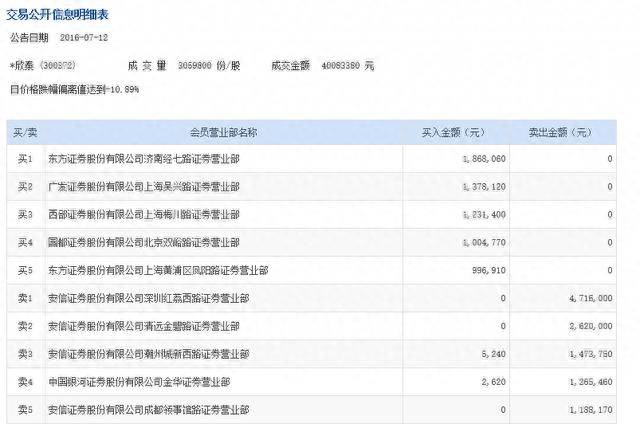This screenshot has height=424, width=640.
Task: Click the stock name *欣泰 (300372)
Action: coord(43,65)
